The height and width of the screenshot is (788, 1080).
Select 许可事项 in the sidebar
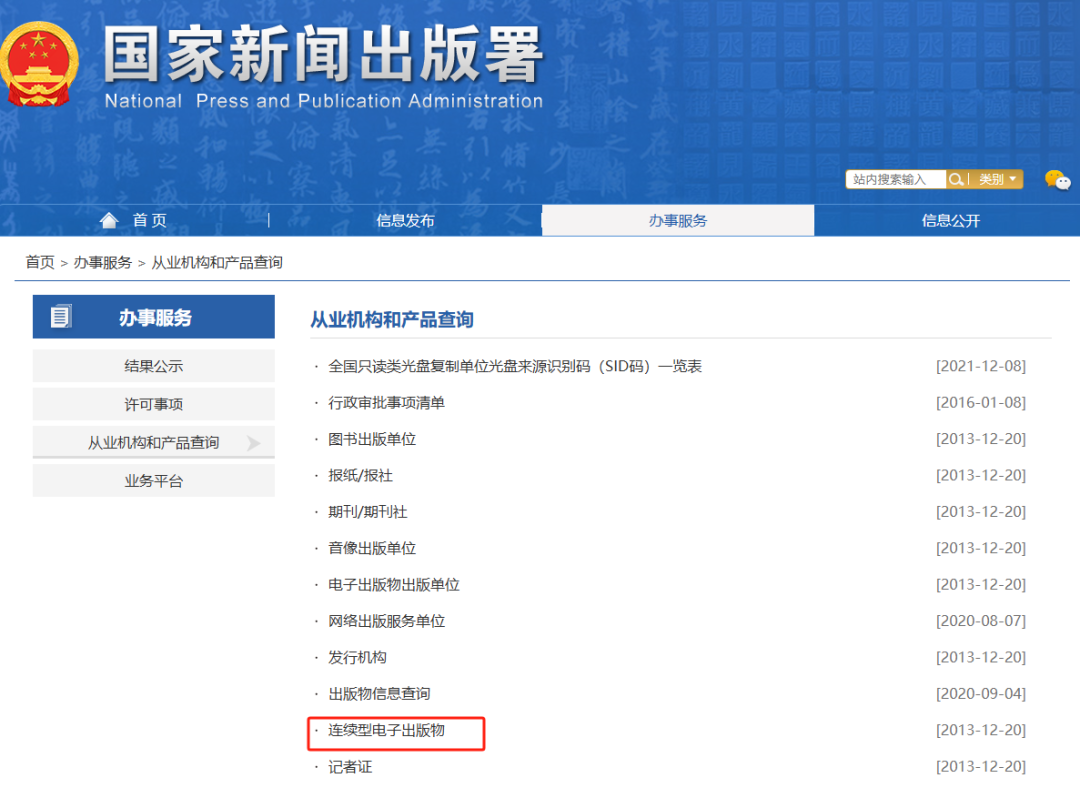point(153,404)
